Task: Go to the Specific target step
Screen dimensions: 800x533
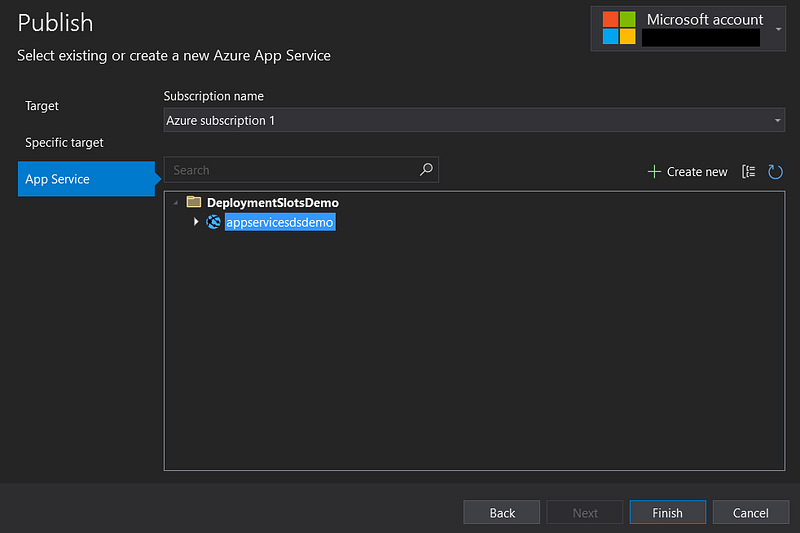Action: pyautogui.click(x=64, y=143)
